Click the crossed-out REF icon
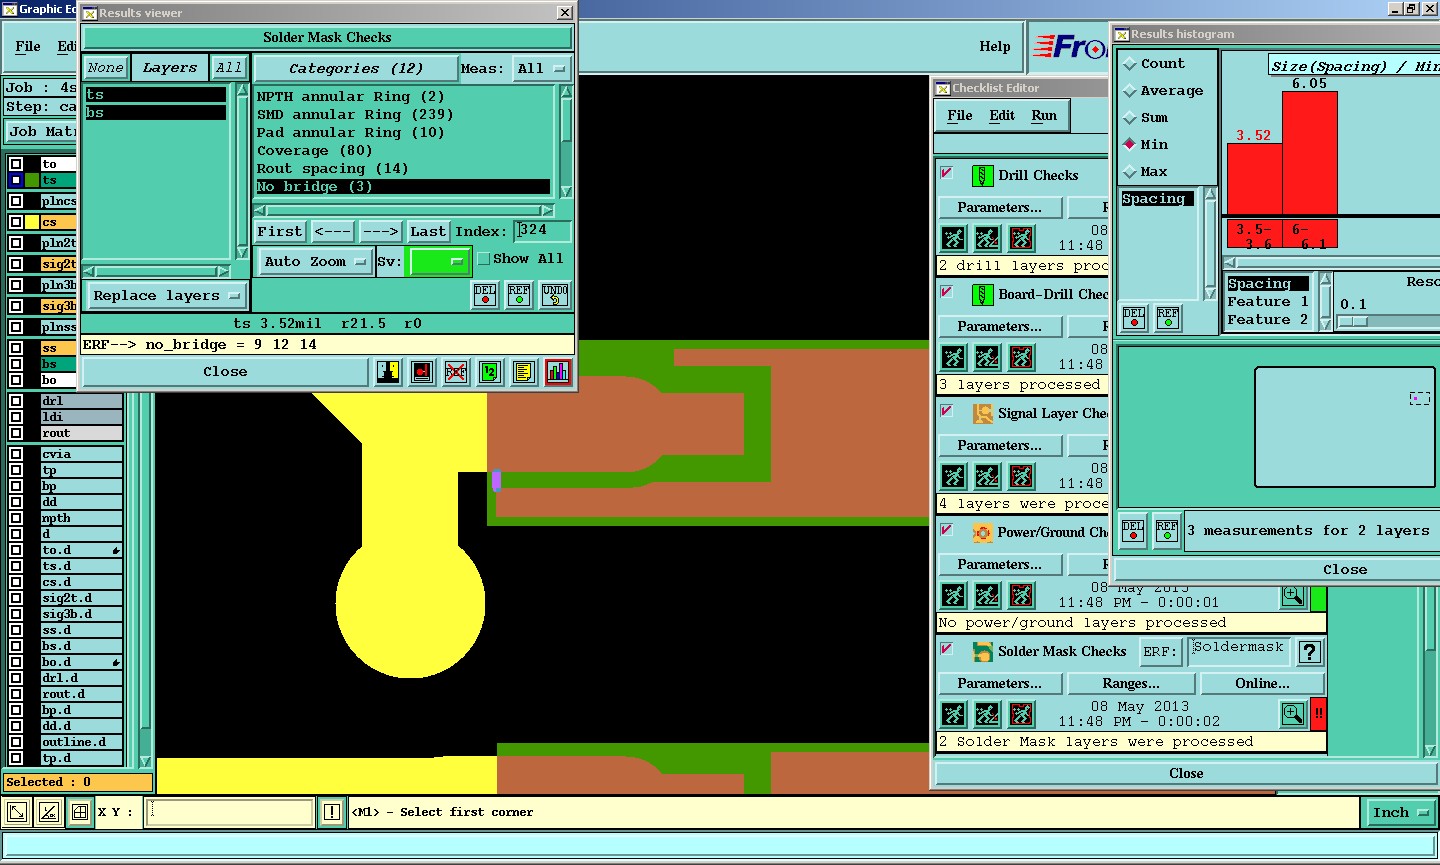Screen dimensions: 1440x865 (x=456, y=372)
